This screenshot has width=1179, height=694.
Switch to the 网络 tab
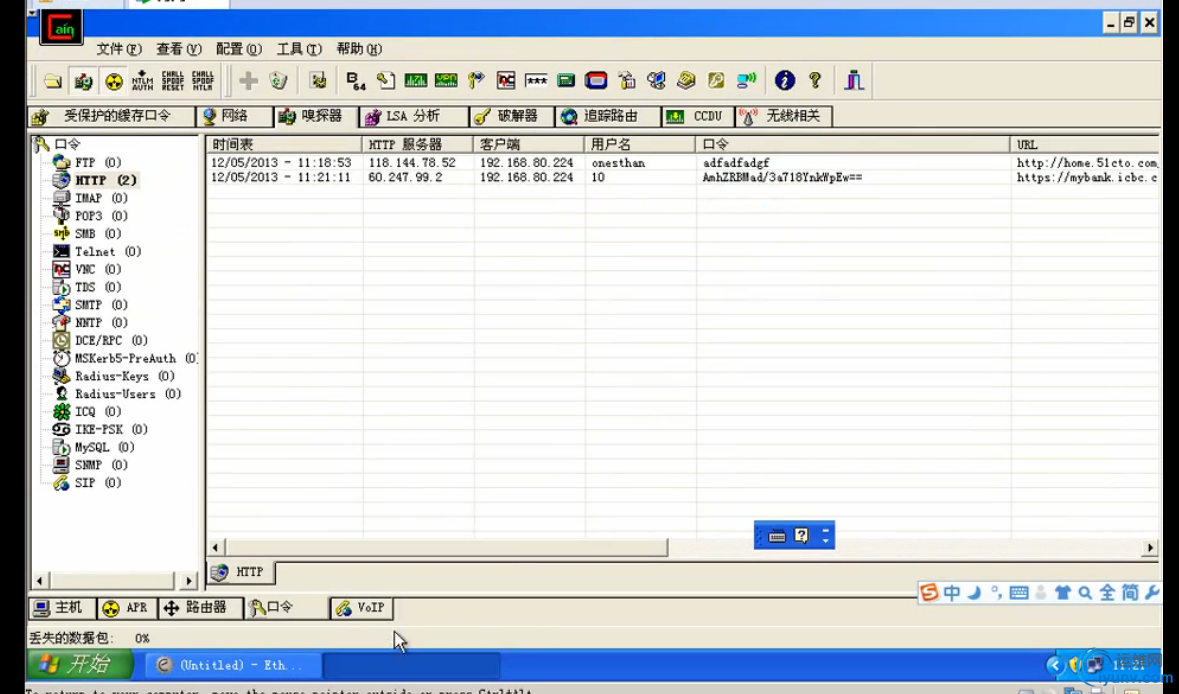click(234, 117)
